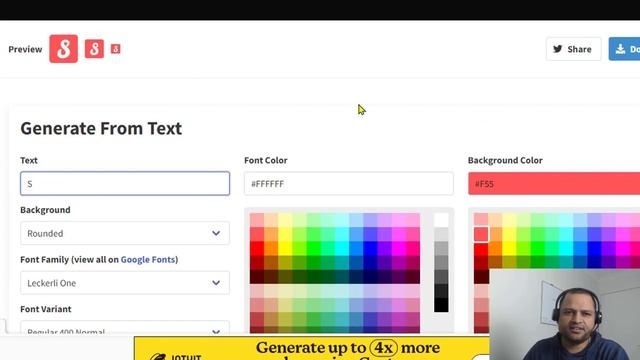Click the Background Color hex field #F55
The width and height of the screenshot is (640, 360).
click(x=554, y=184)
